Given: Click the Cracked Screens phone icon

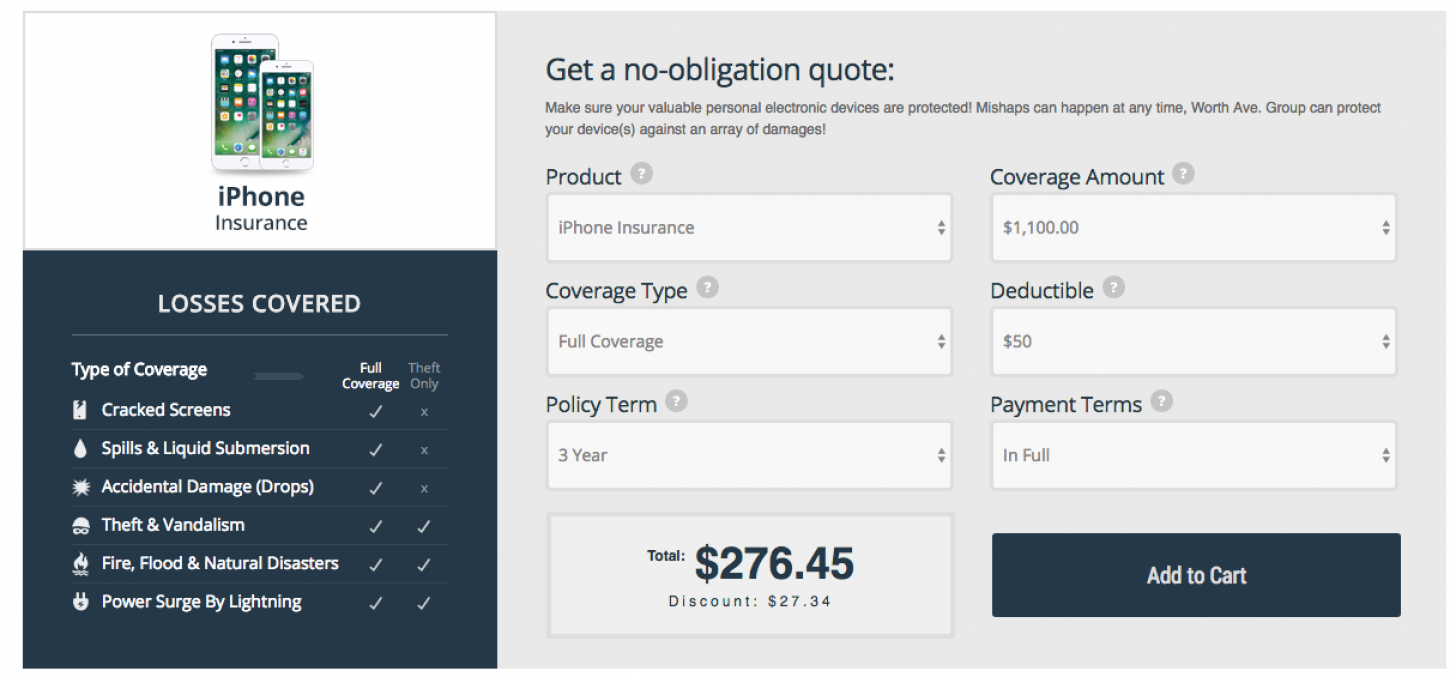Looking at the screenshot, I should (80, 410).
